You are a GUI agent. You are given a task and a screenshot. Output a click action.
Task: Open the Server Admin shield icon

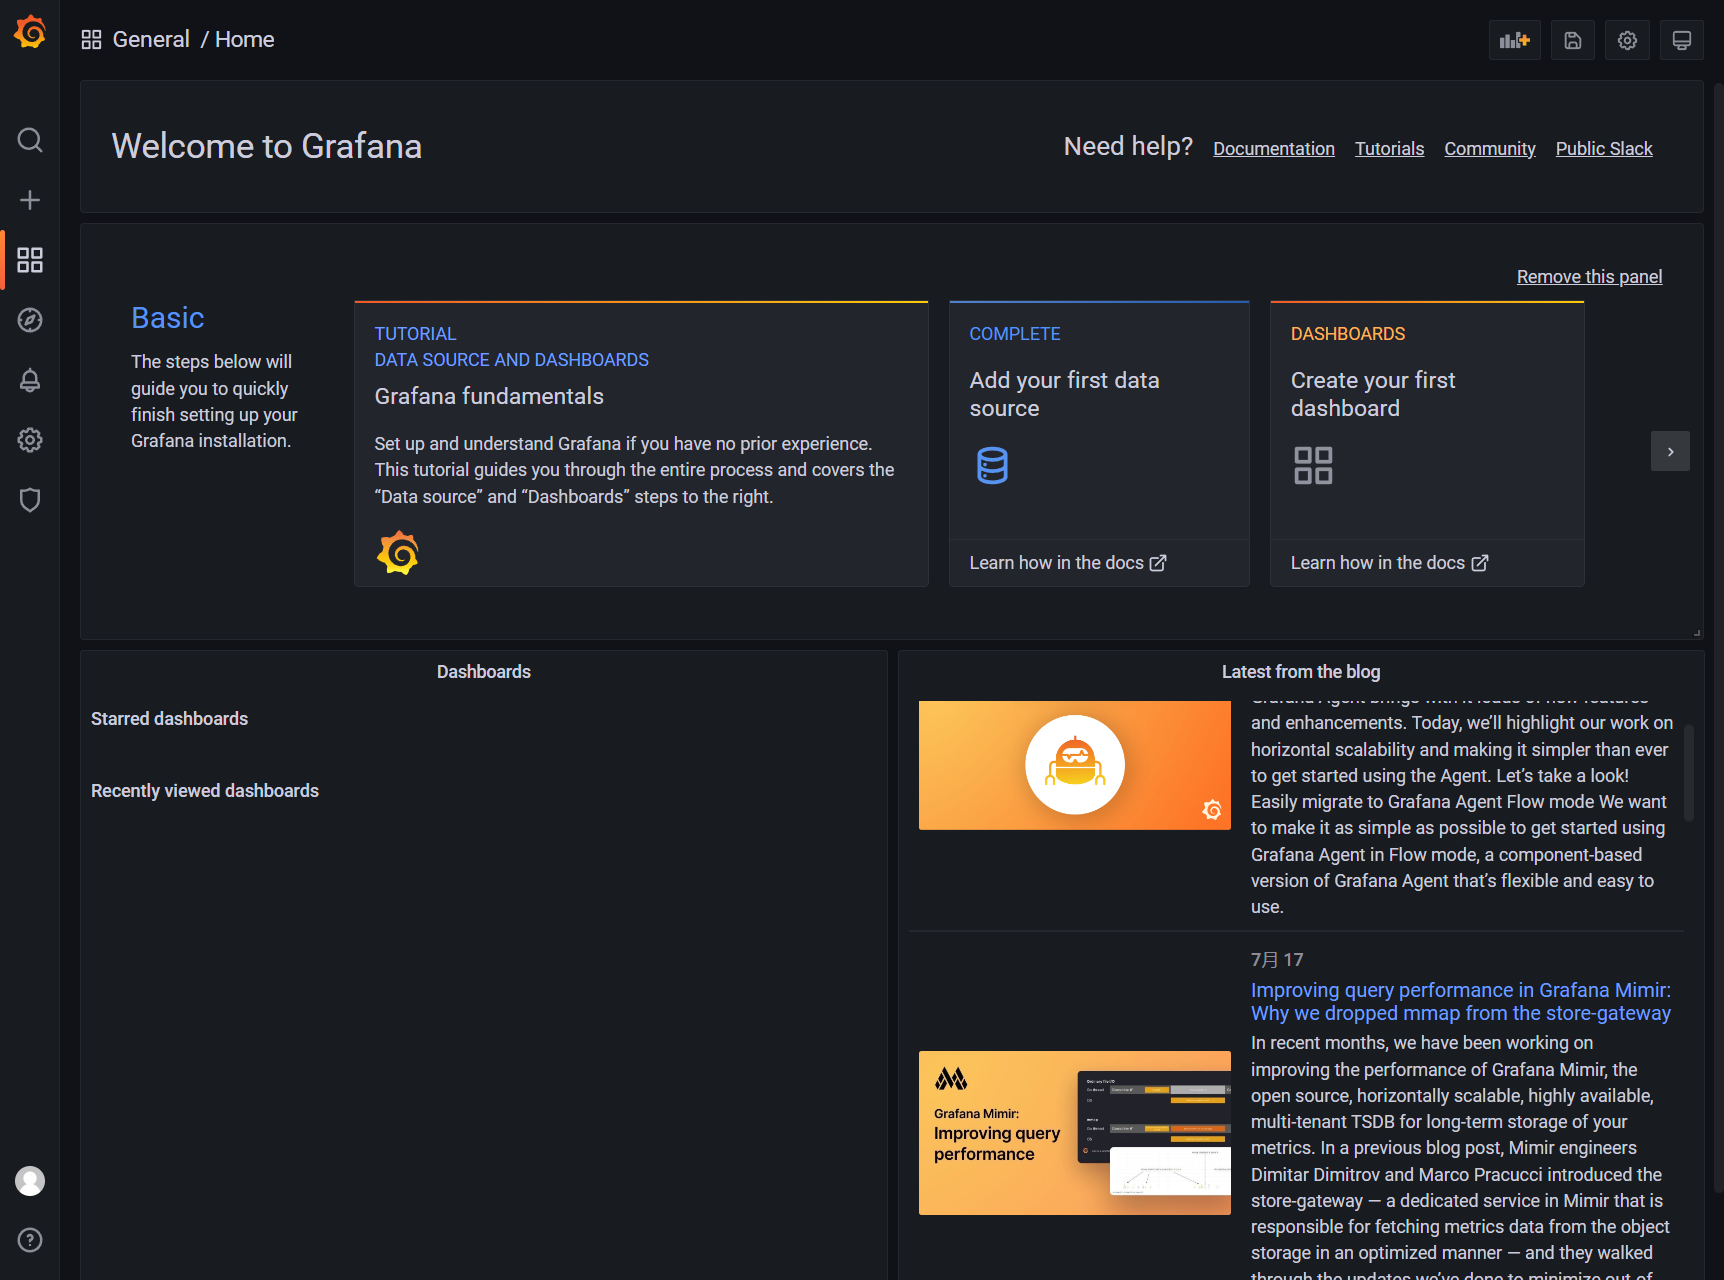click(x=30, y=500)
